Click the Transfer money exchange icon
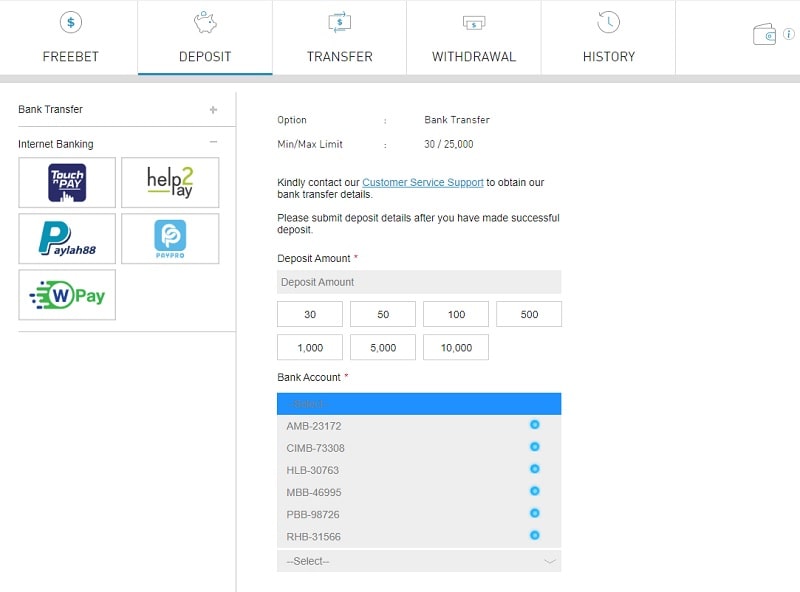This screenshot has height=592, width=800. coord(340,22)
